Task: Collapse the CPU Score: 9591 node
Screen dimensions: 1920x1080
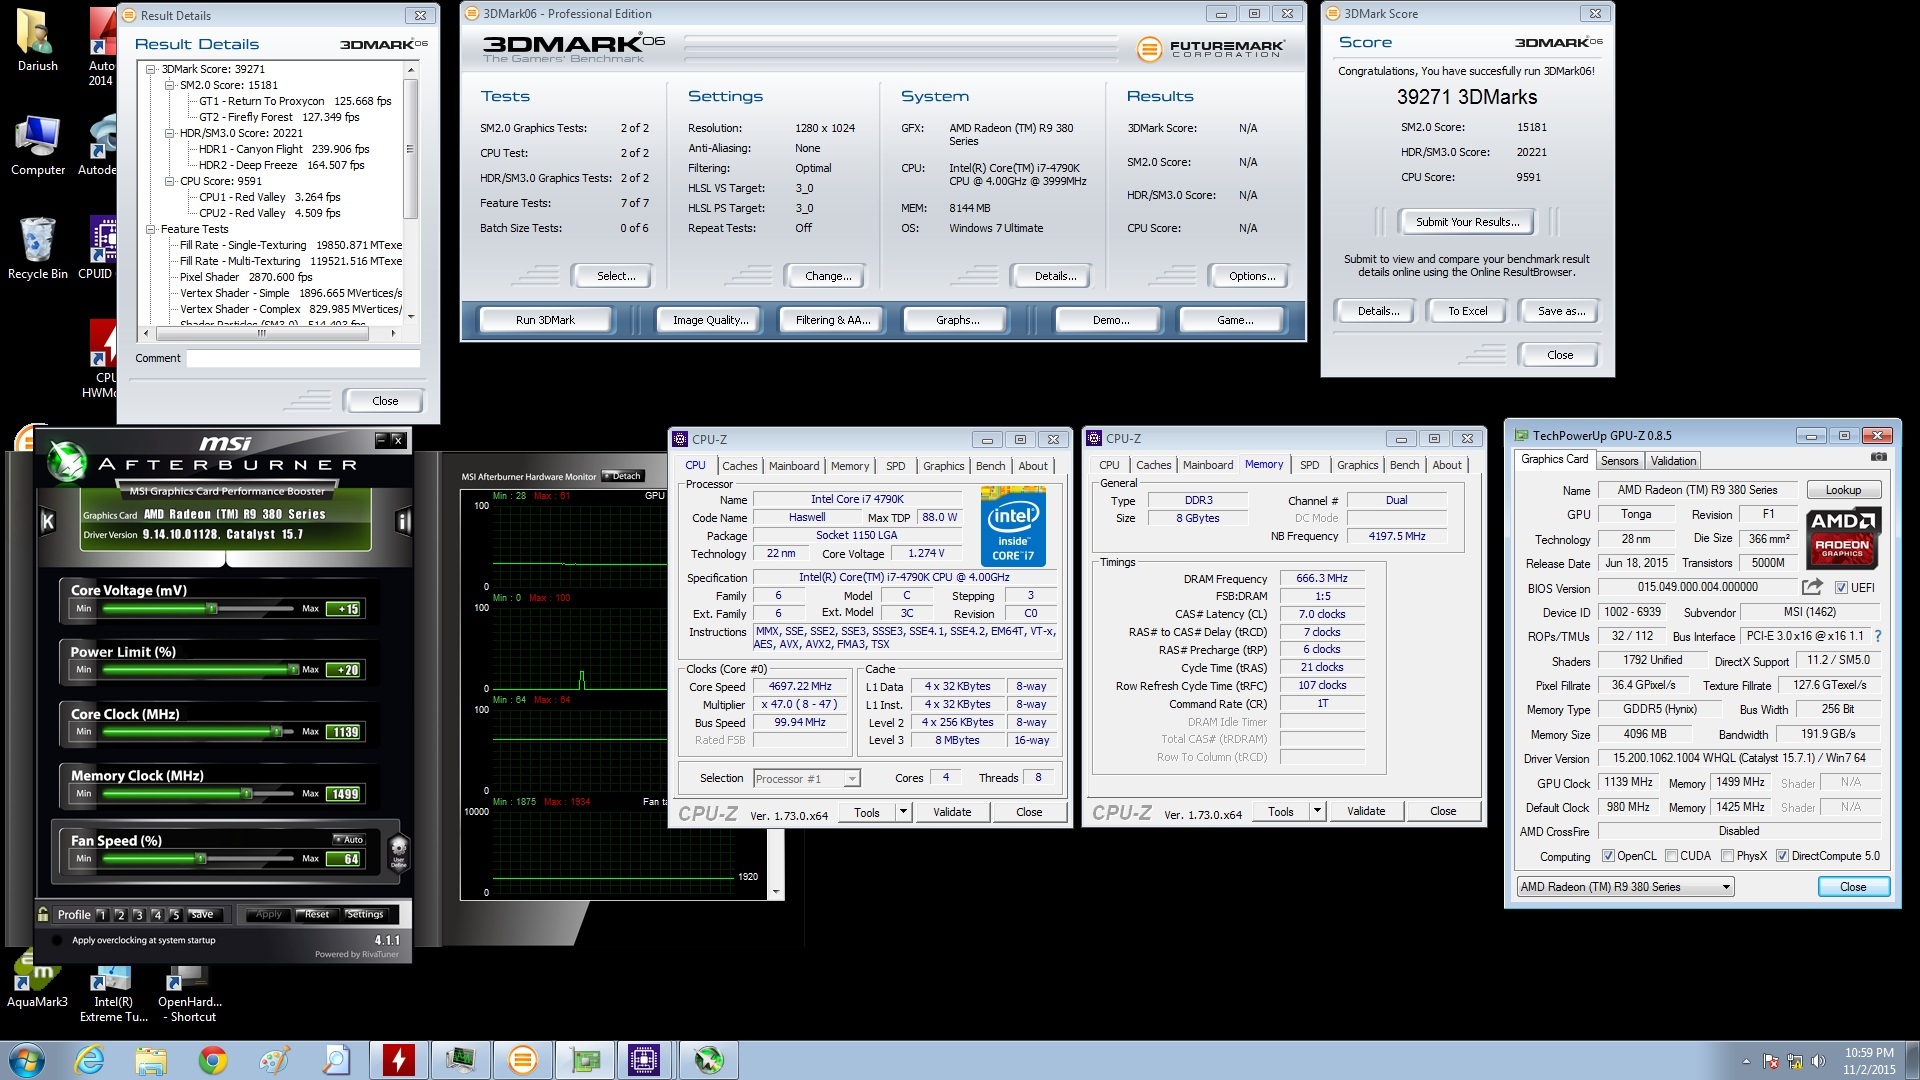Action: pyautogui.click(x=170, y=181)
